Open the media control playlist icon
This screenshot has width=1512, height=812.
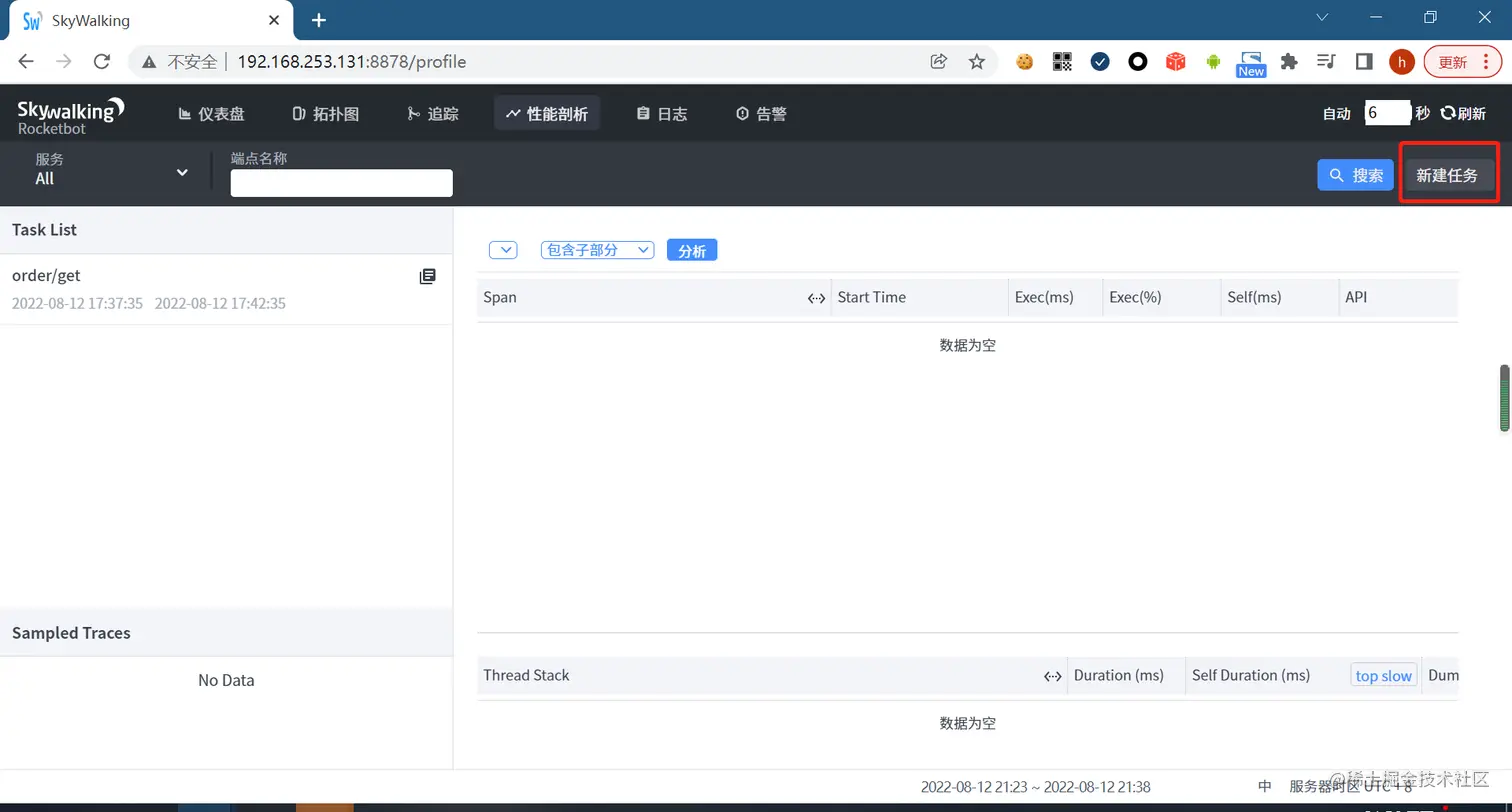point(1327,62)
